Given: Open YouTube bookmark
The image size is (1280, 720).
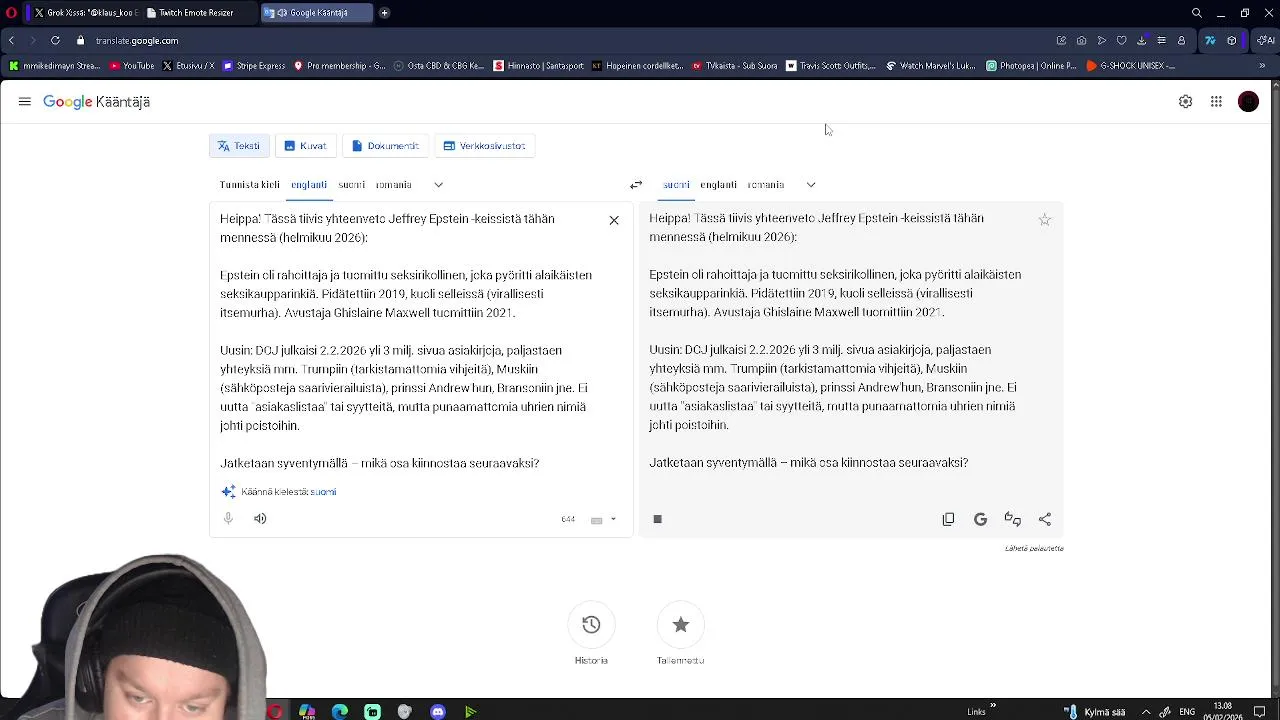Looking at the screenshot, I should [x=132, y=66].
